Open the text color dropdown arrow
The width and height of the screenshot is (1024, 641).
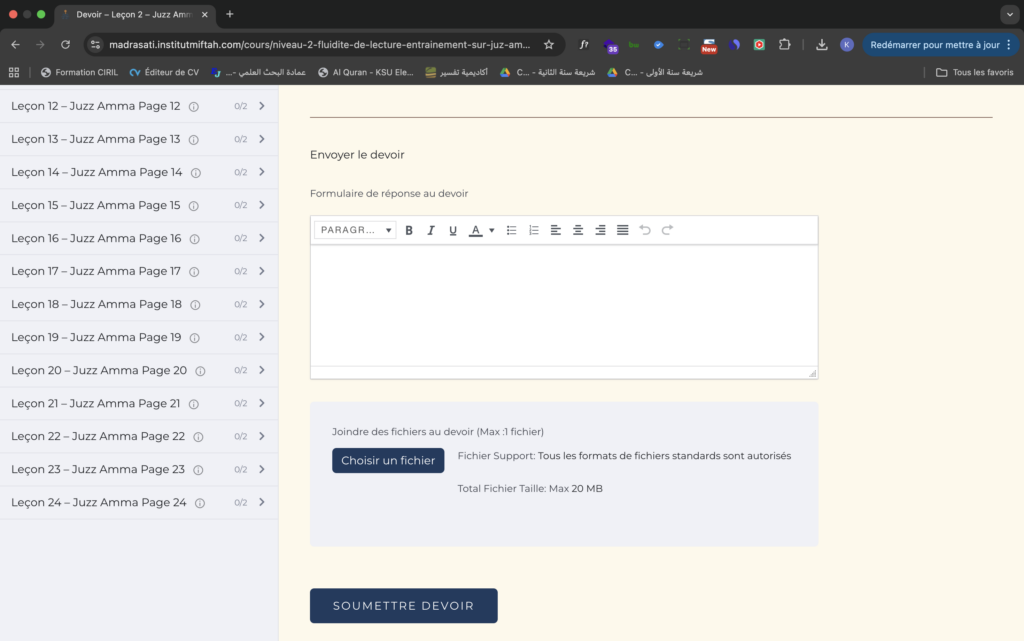tap(492, 230)
